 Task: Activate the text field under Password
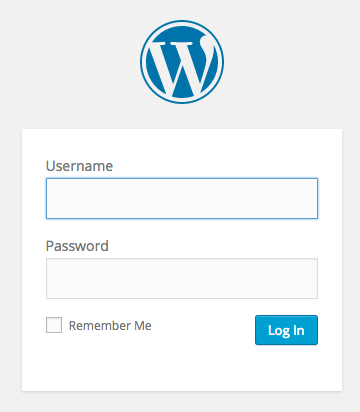point(182,278)
